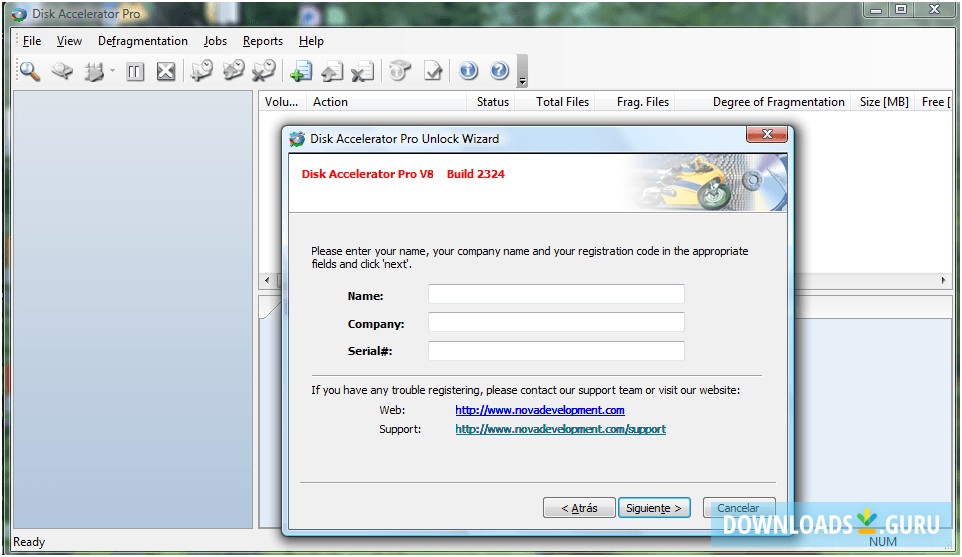Click the horizontal scrollbar right arrow

(943, 280)
